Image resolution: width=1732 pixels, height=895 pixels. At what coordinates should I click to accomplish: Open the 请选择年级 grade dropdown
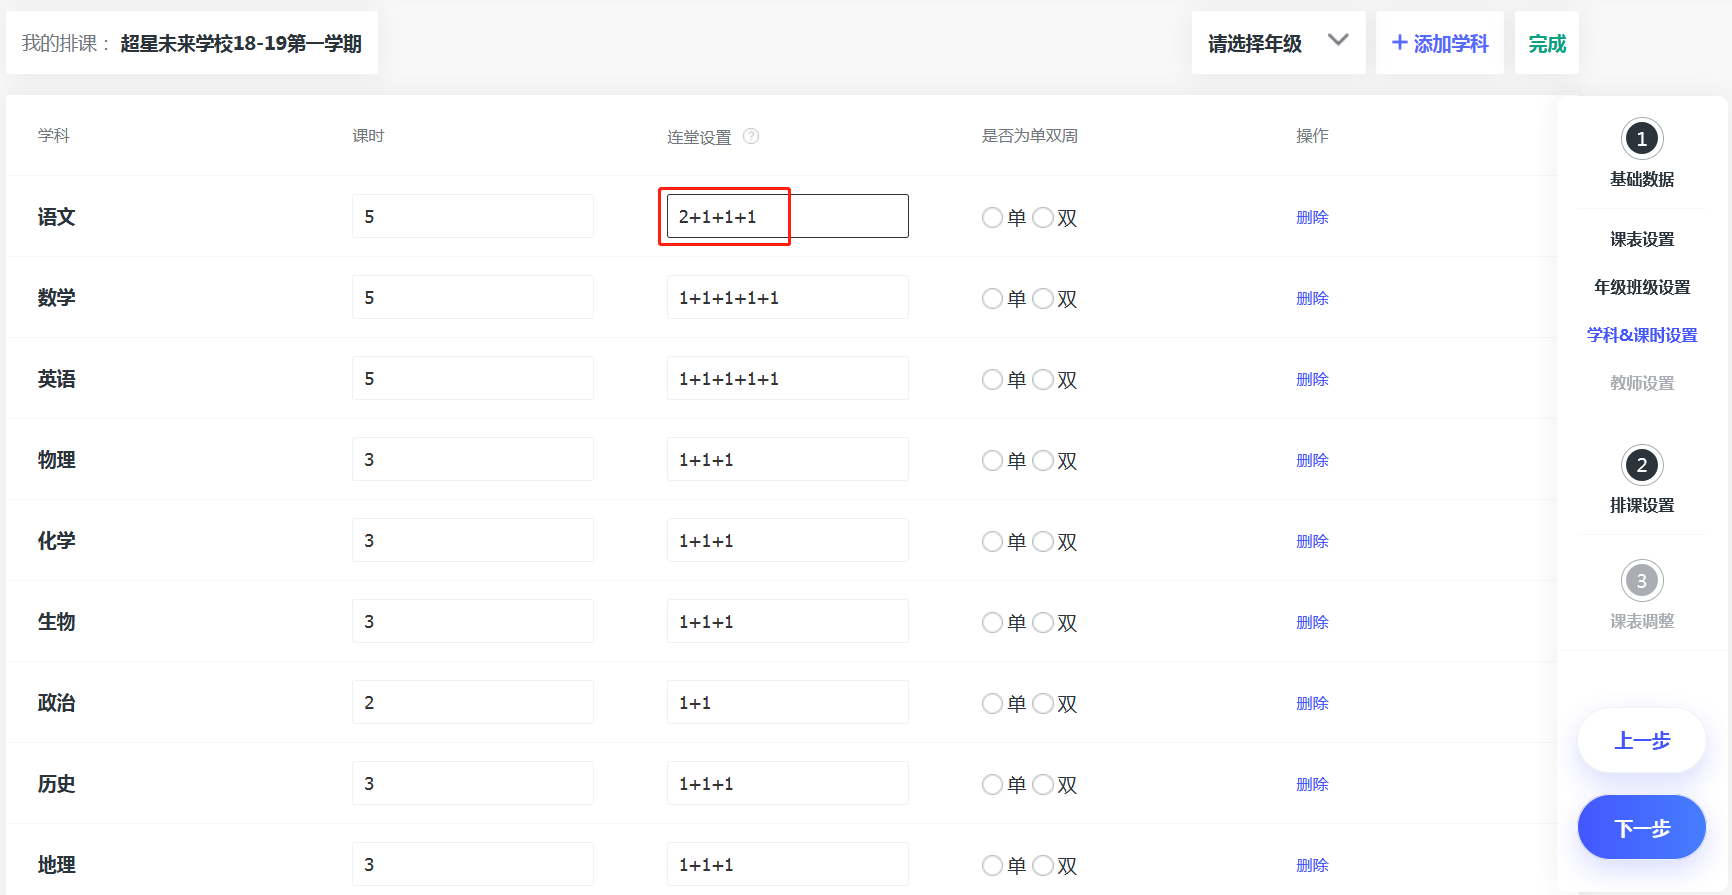(1278, 43)
